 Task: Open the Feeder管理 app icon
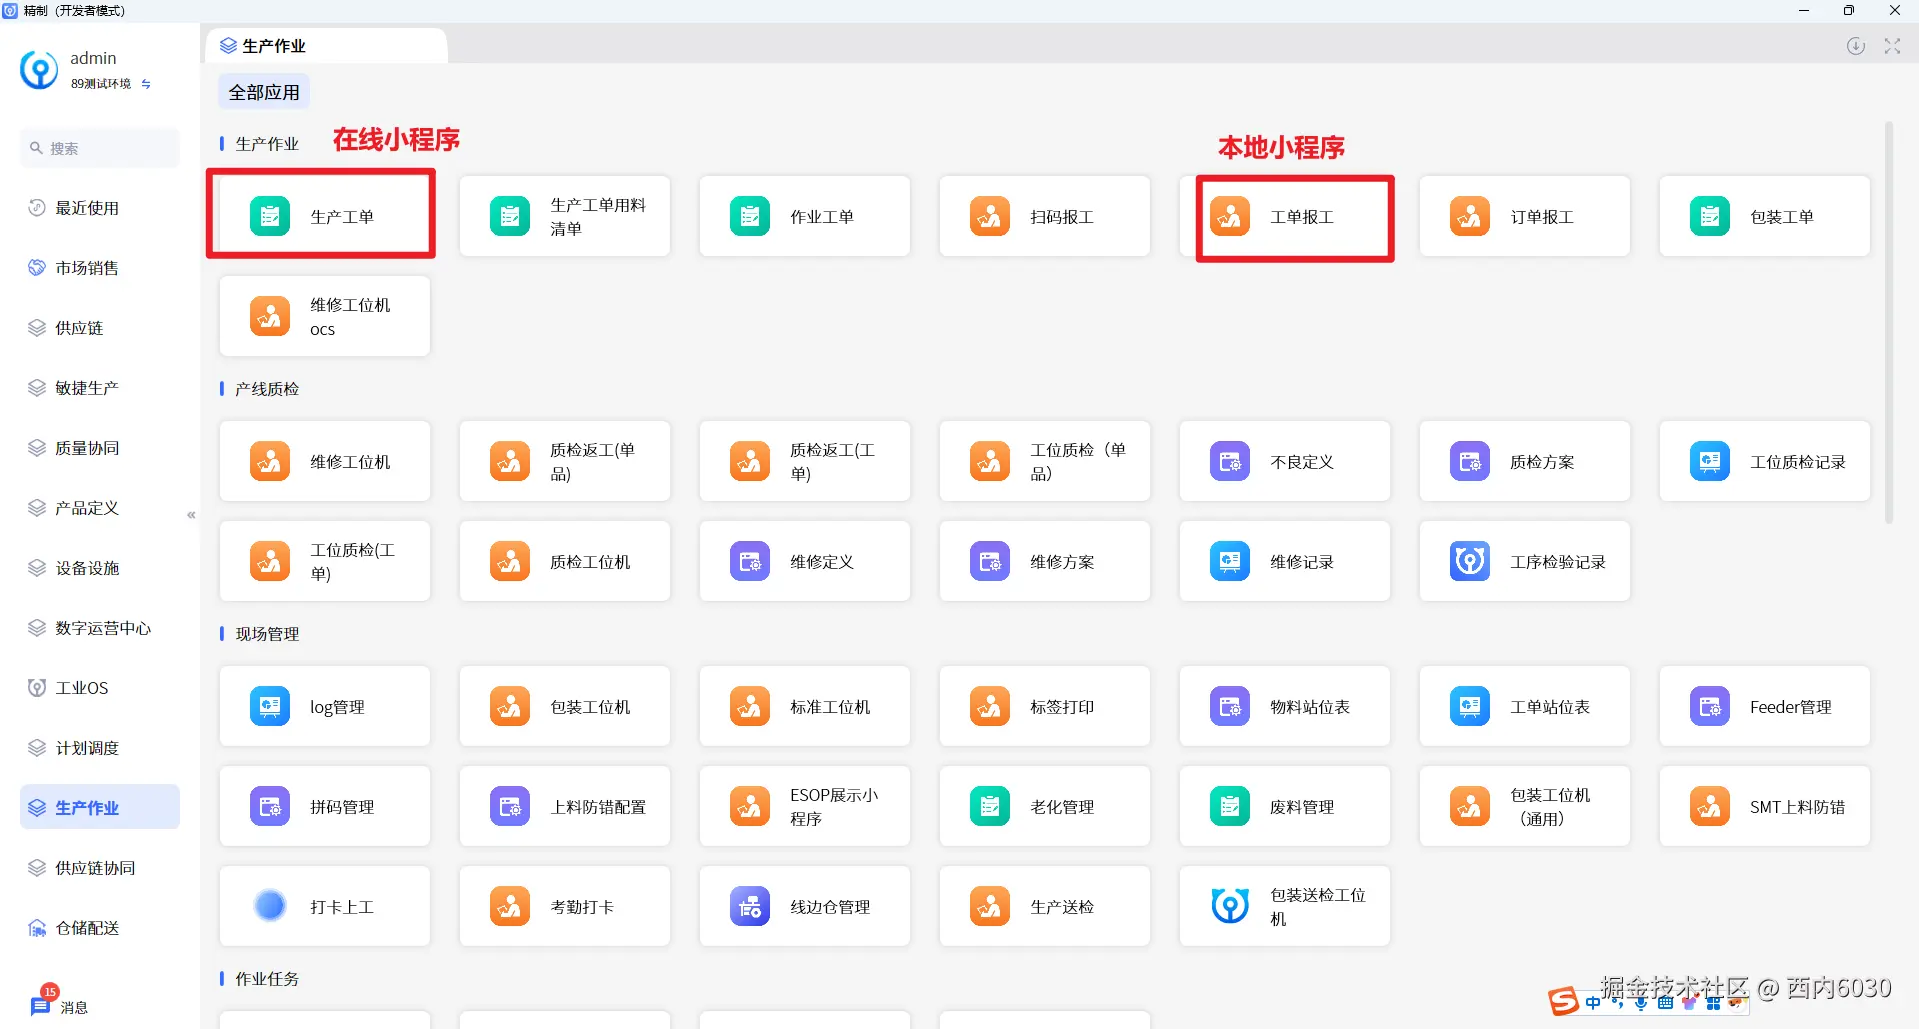(x=1710, y=706)
